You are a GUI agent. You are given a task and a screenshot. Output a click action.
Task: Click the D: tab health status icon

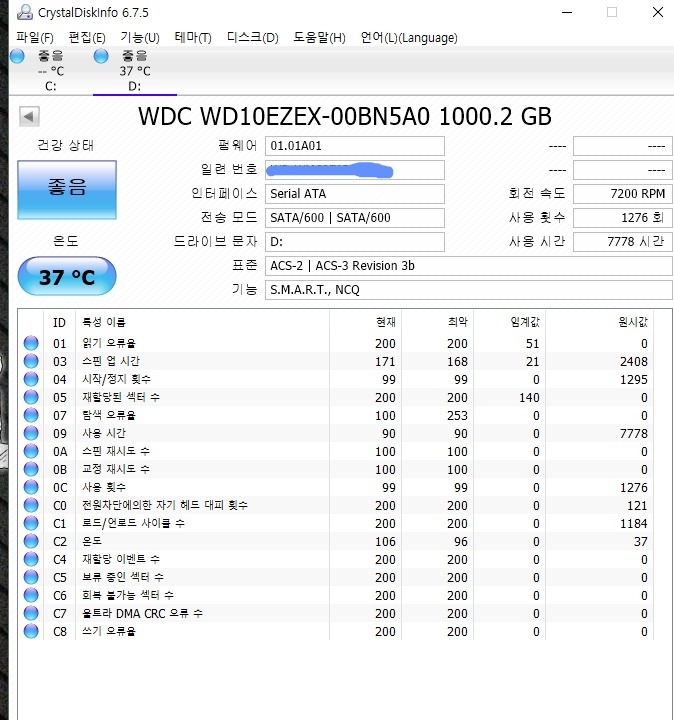[x=101, y=56]
